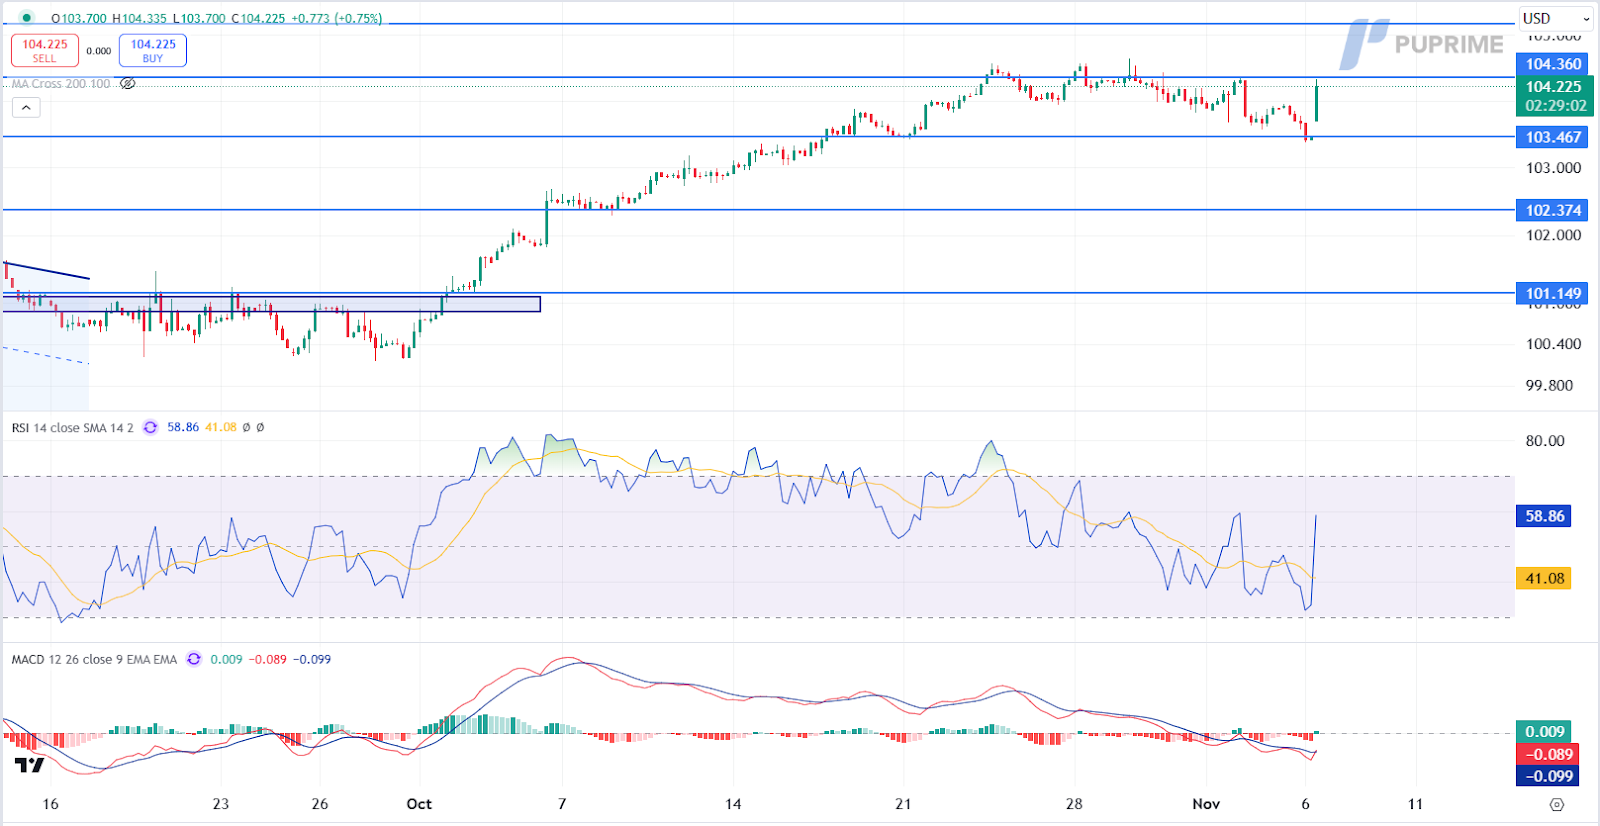The image size is (1600, 826).
Task: Click the 0.000 spread value
Action: [99, 51]
